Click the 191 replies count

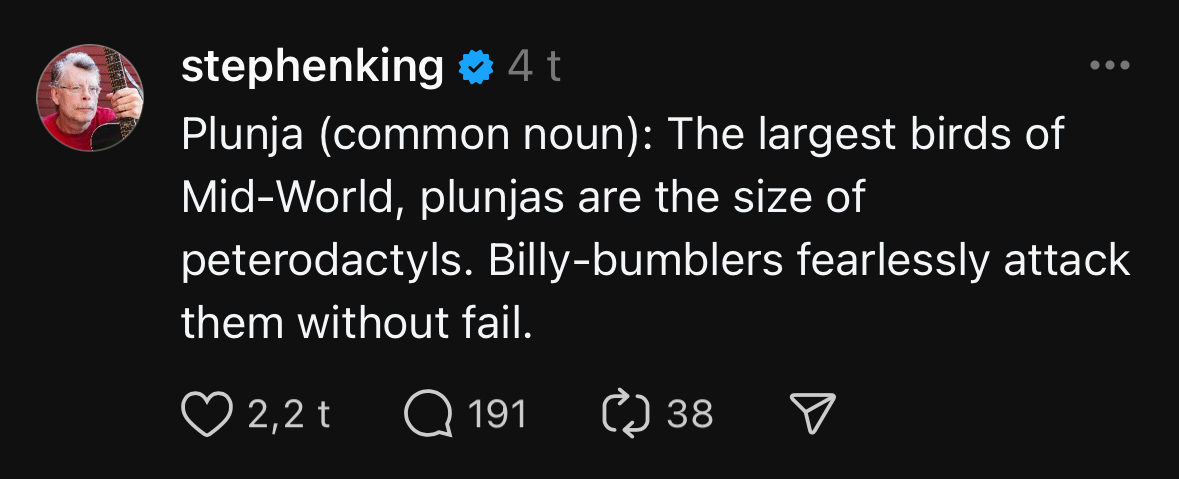click(x=497, y=413)
